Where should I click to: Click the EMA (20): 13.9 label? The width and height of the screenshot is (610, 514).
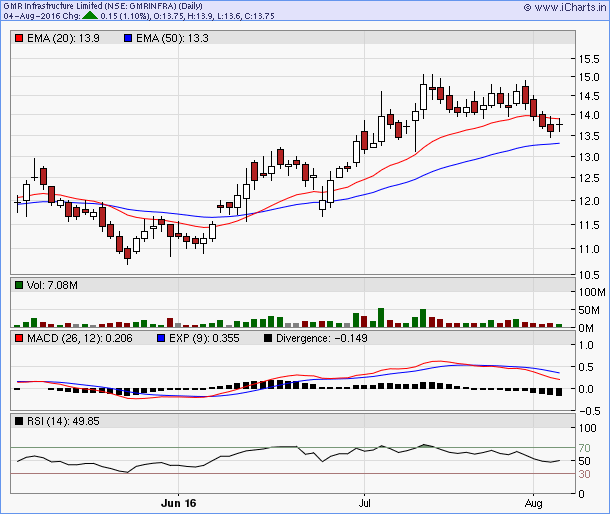pyautogui.click(x=63, y=38)
